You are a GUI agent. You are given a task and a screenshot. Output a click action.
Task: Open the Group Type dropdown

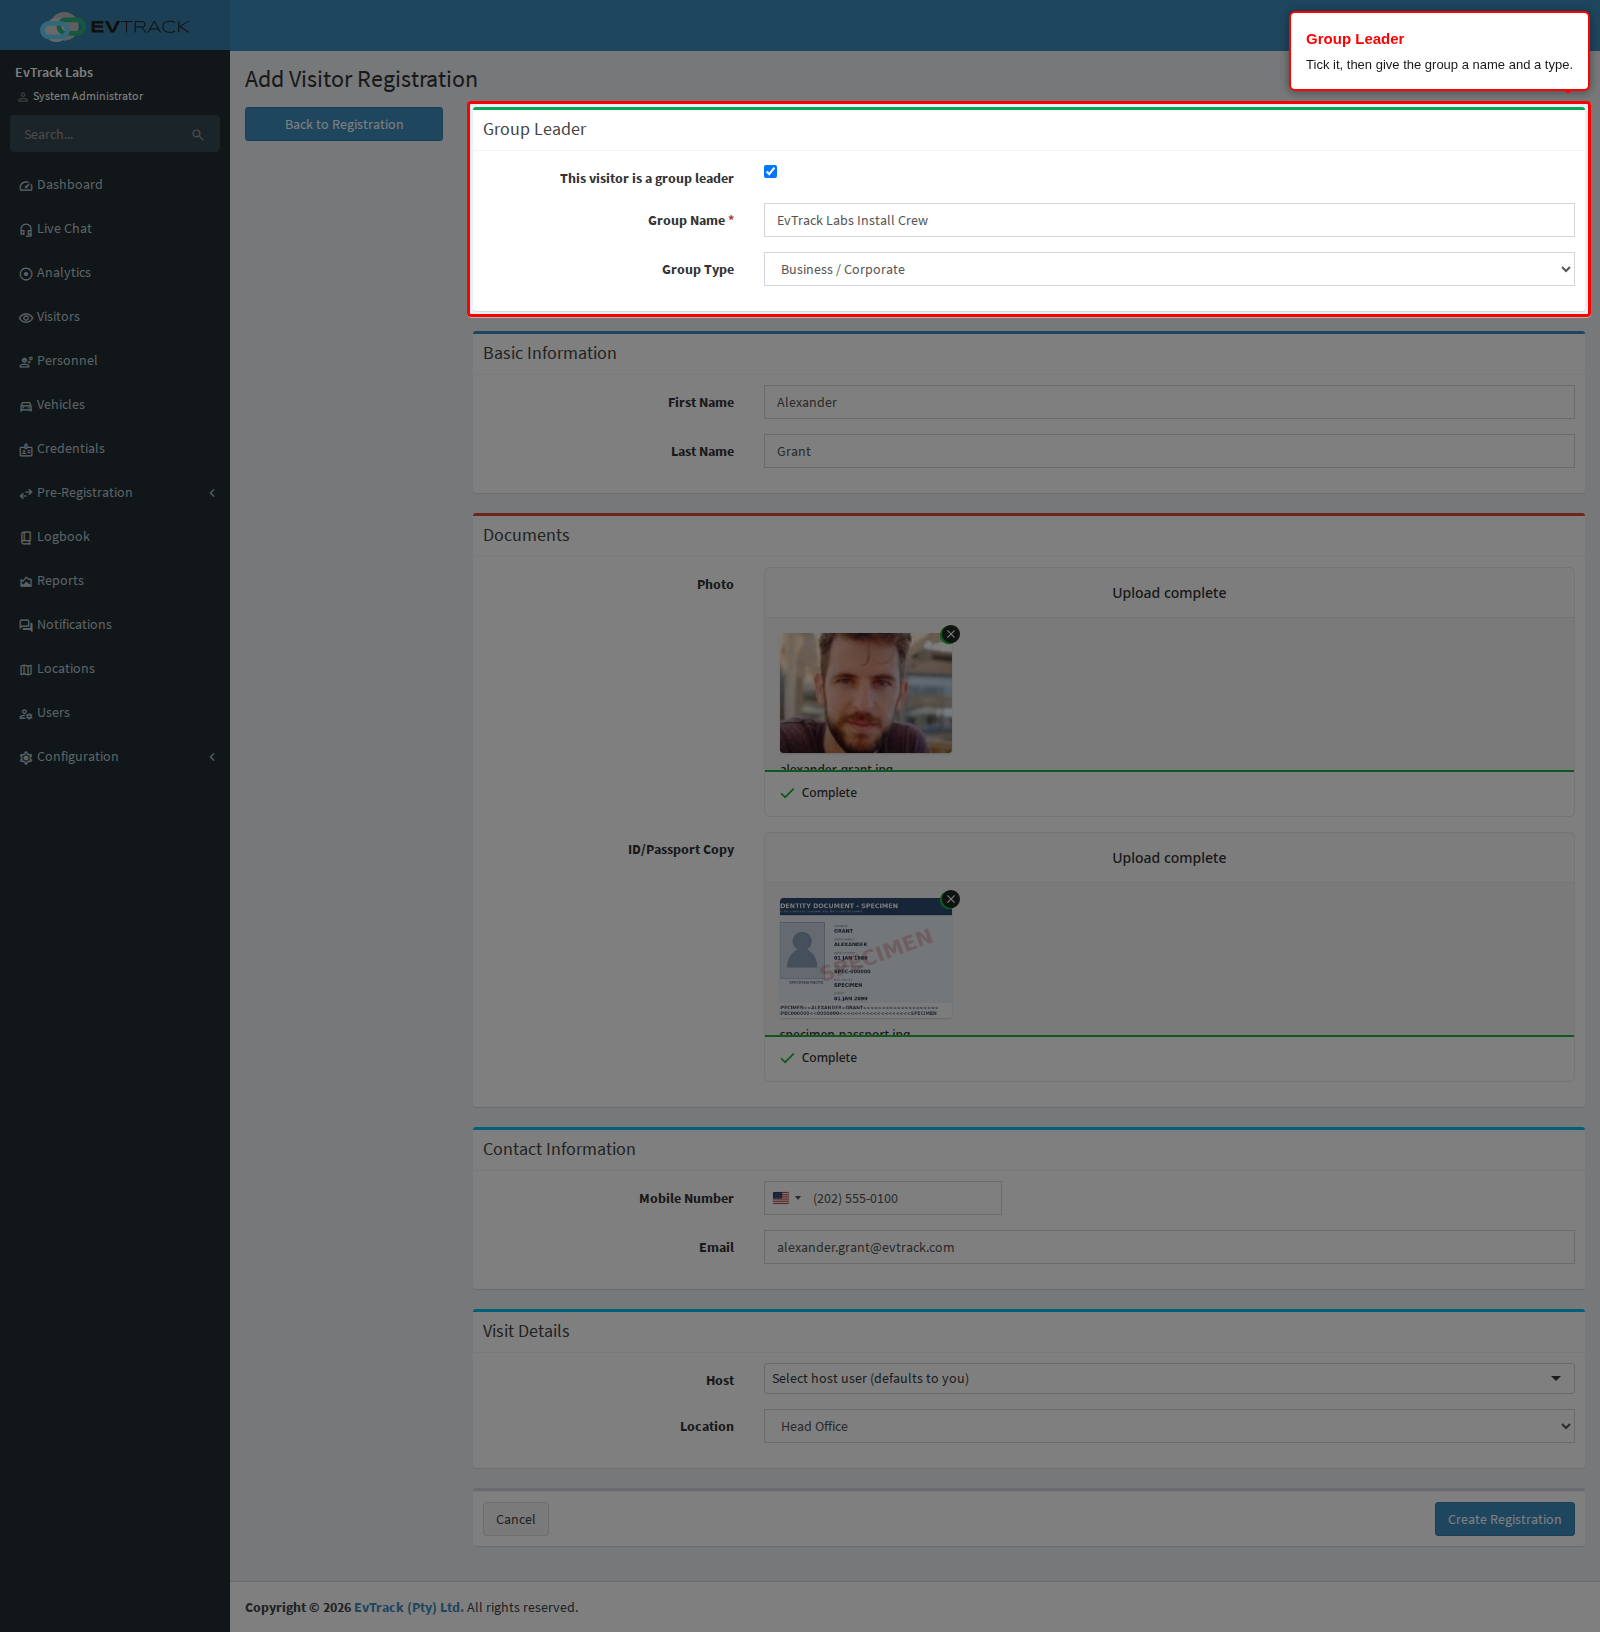click(1169, 269)
